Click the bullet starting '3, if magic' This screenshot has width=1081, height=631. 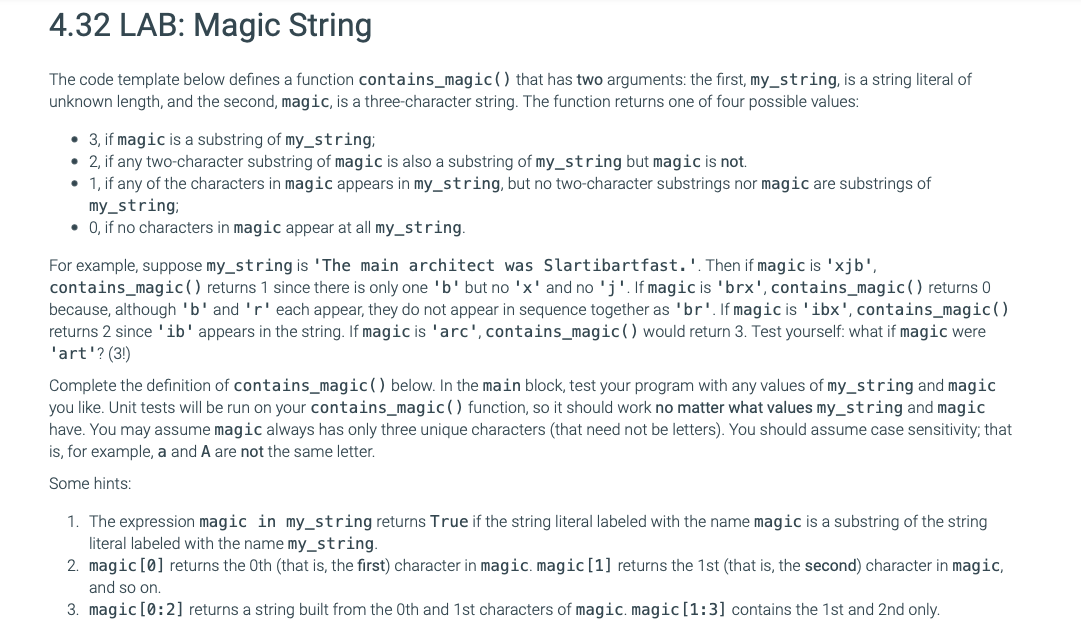tap(232, 140)
